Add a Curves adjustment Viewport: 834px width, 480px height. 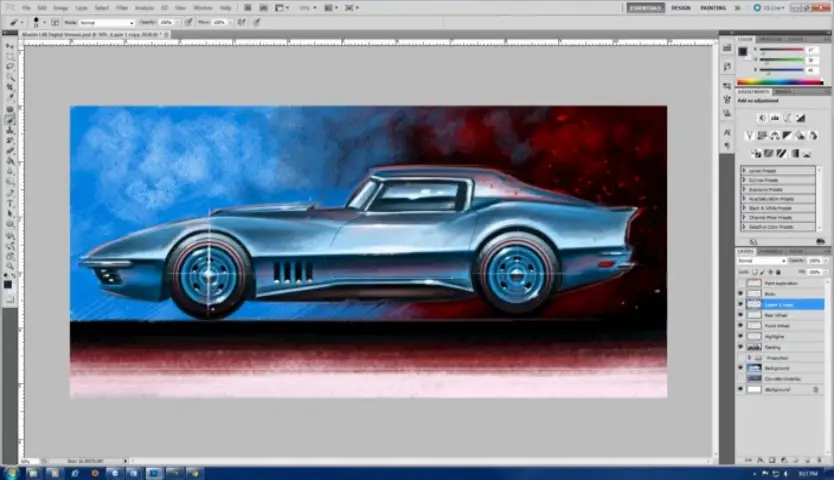click(787, 118)
